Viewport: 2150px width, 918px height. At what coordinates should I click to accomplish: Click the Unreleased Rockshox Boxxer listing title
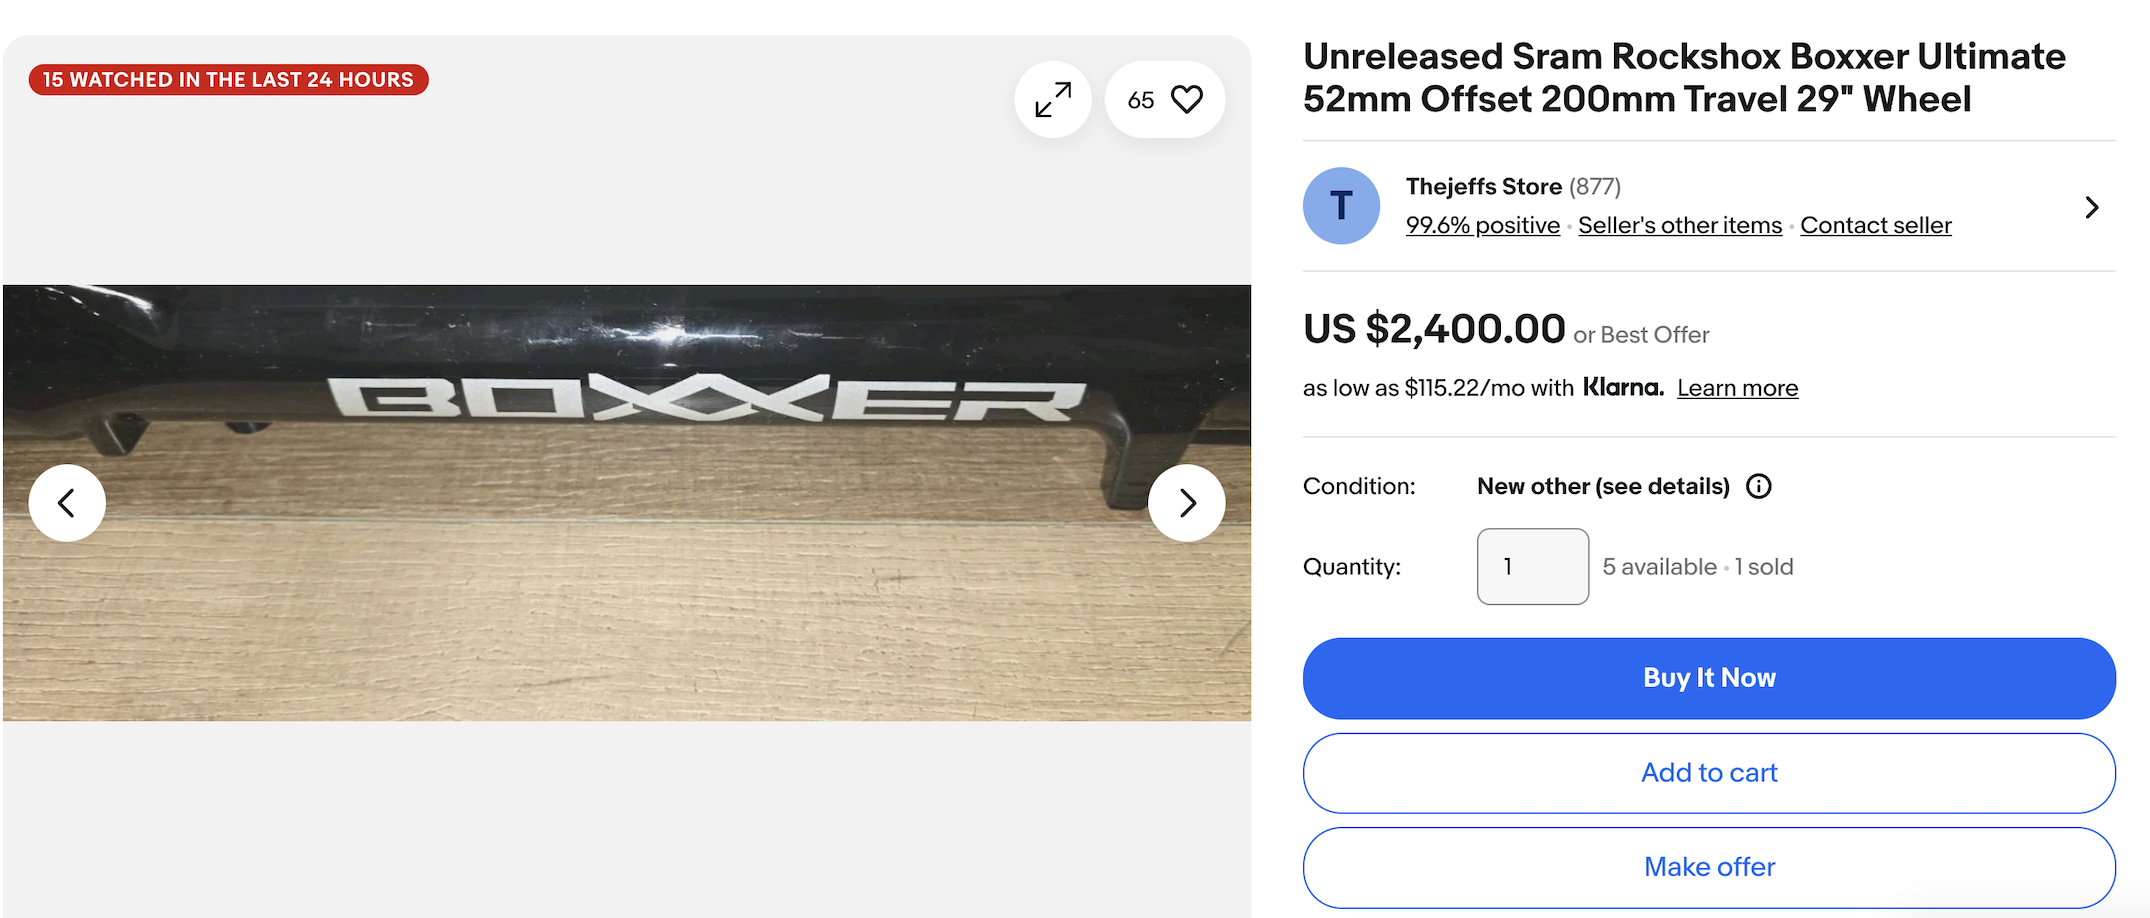point(1683,78)
